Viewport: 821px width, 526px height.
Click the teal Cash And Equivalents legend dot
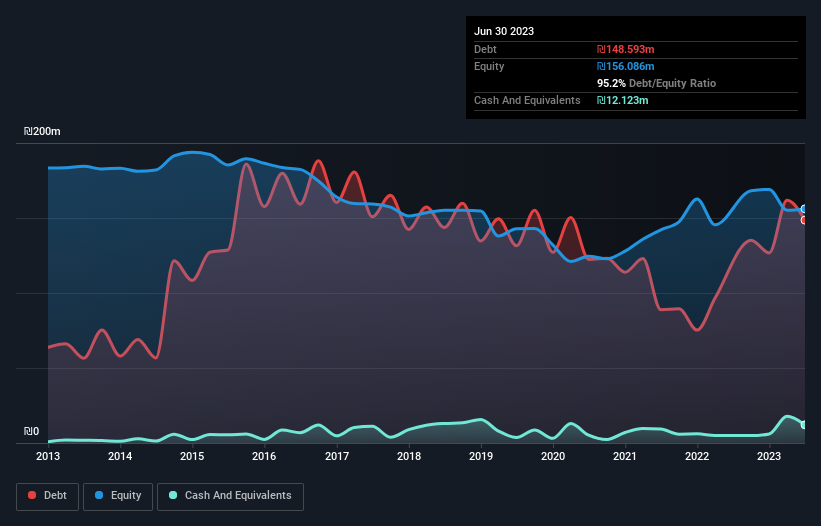pos(173,495)
